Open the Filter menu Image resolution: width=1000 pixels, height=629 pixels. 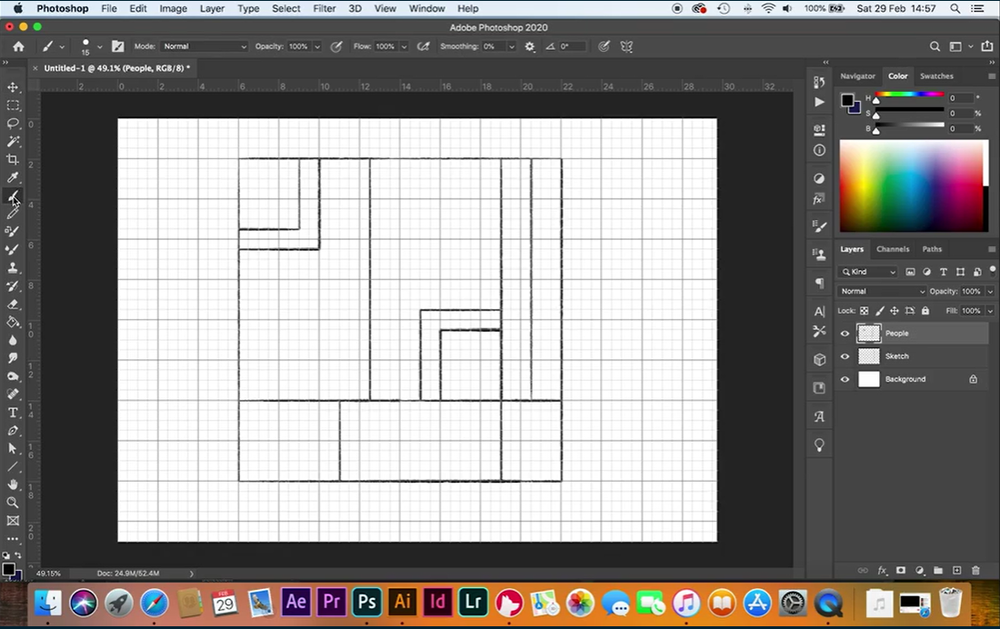point(324,8)
